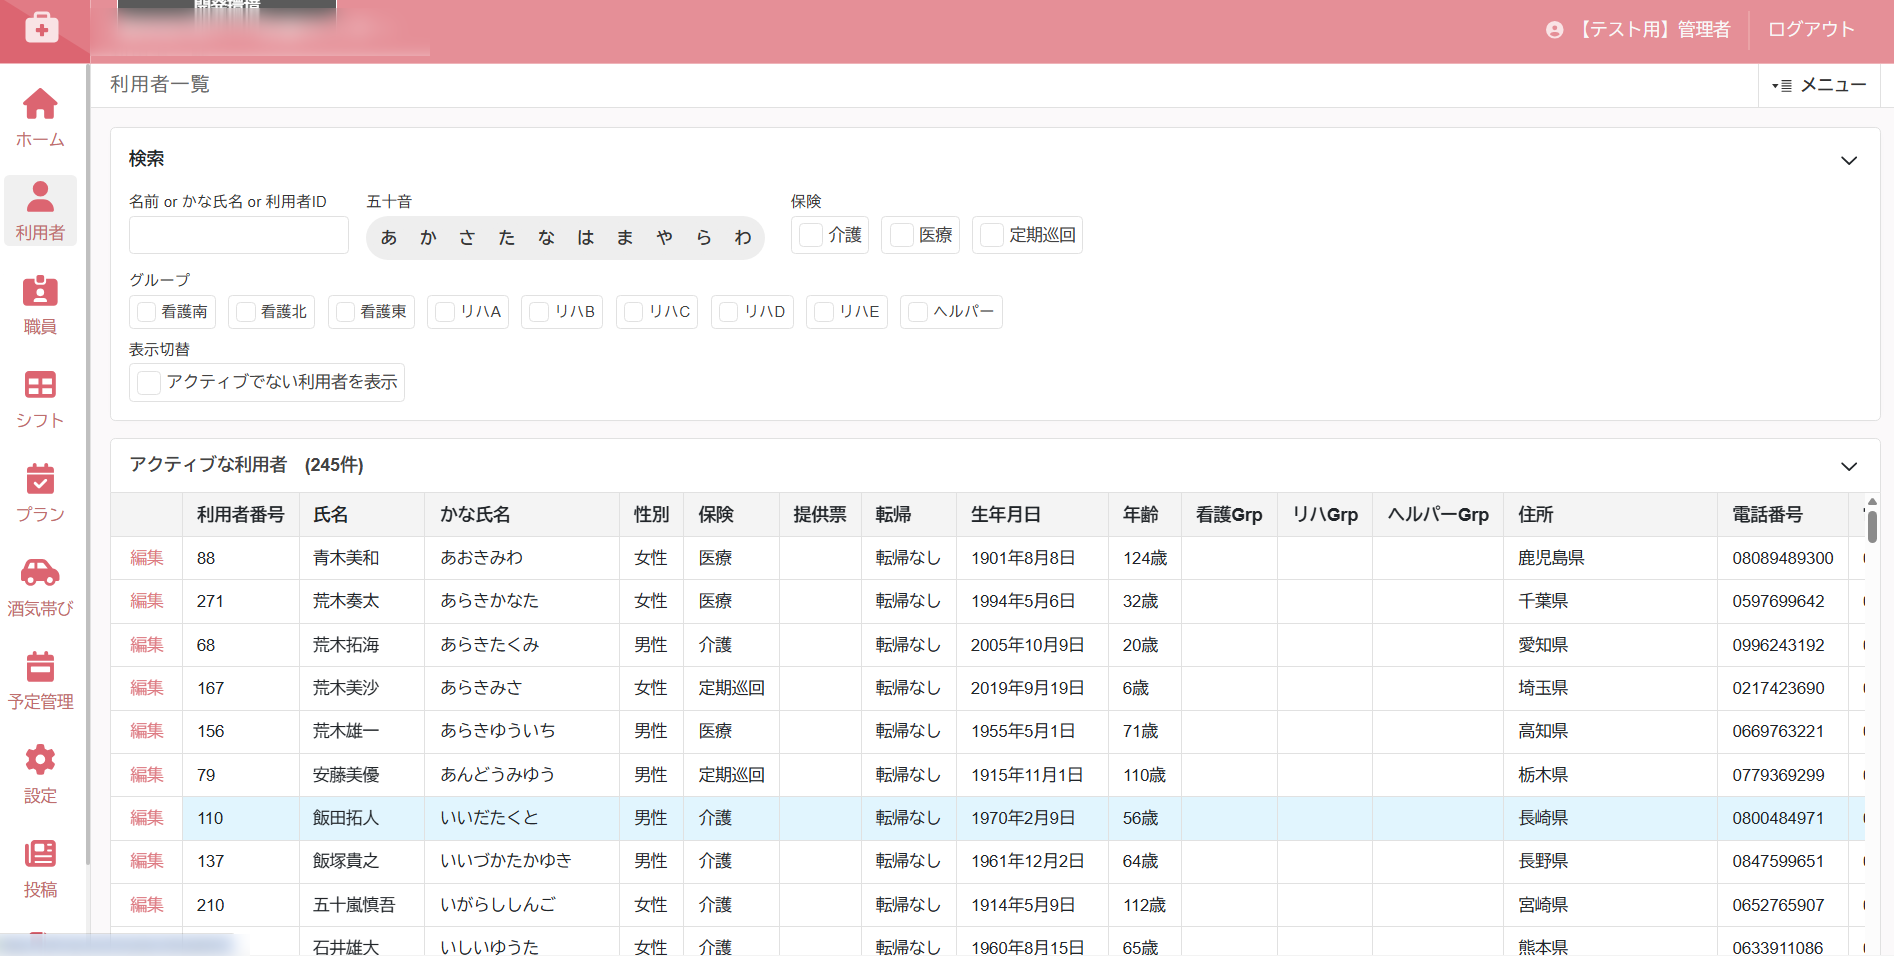
Task: Collapse the アクティブな利用者 panel chevron
Action: [1849, 466]
